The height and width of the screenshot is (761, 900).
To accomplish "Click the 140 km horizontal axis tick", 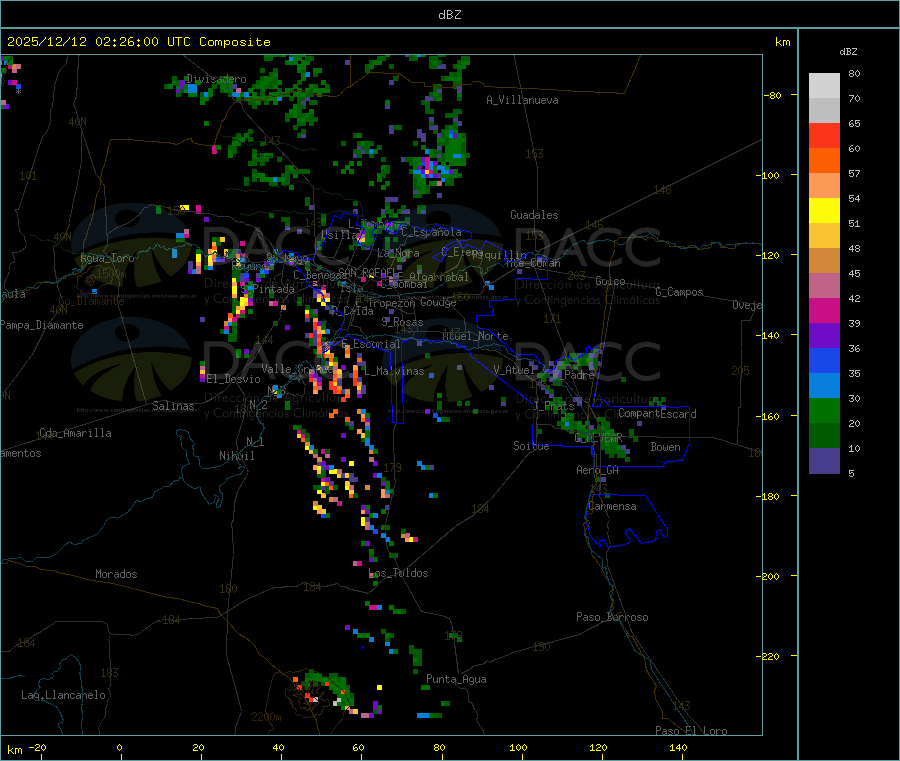I will (678, 747).
